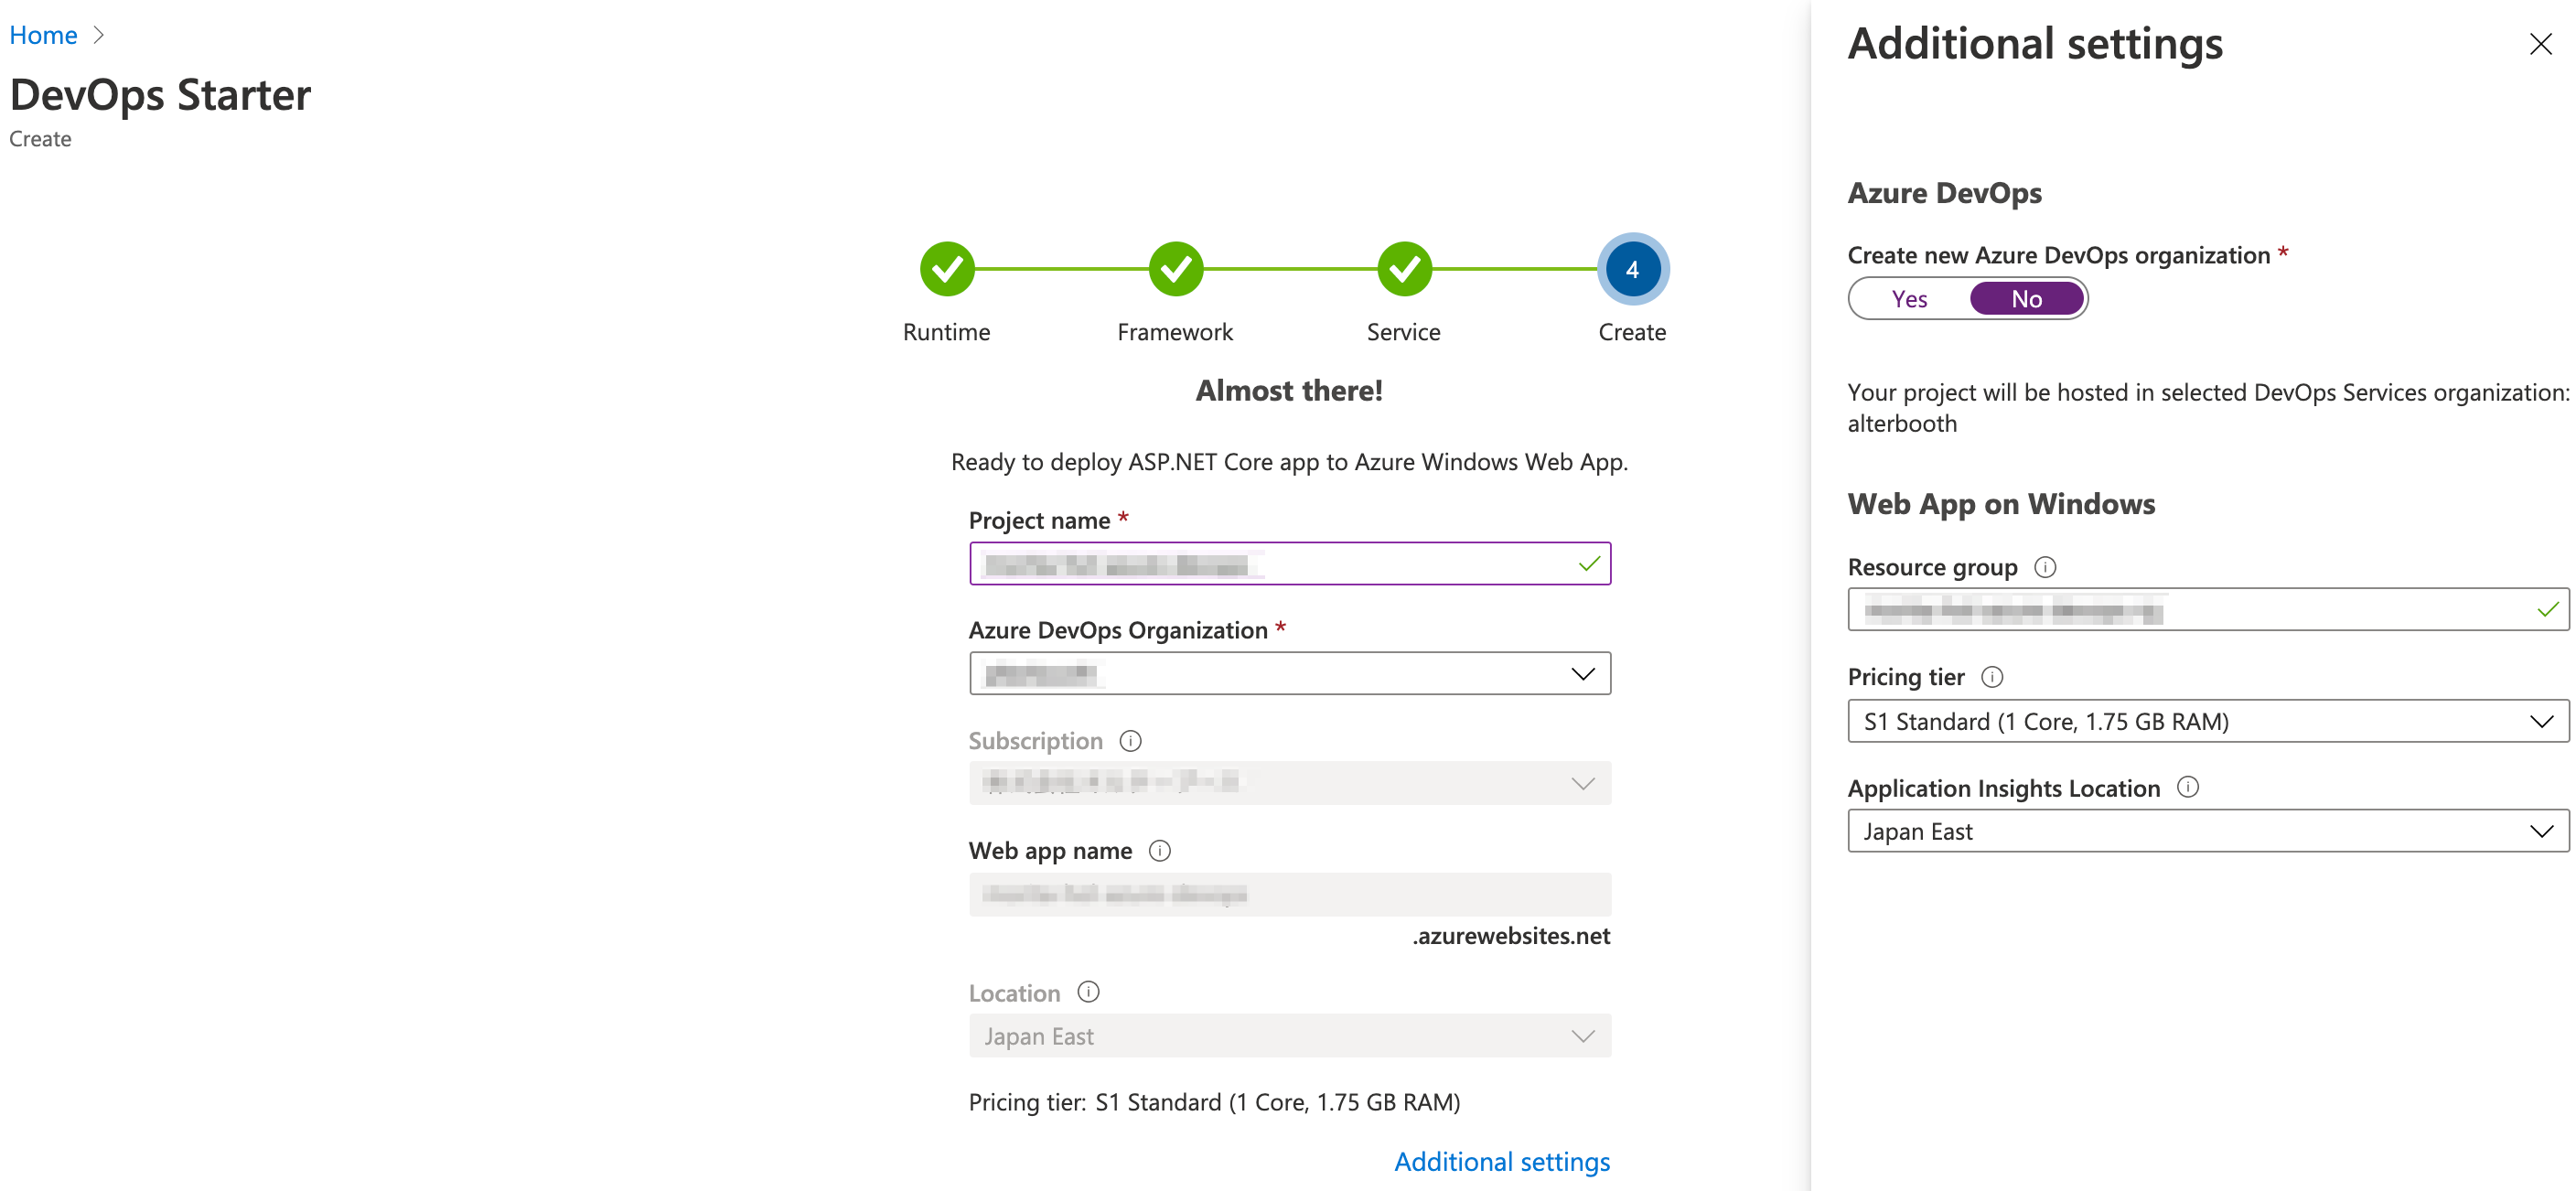Go to the Service step
This screenshot has height=1191, width=2576.
1404,269
